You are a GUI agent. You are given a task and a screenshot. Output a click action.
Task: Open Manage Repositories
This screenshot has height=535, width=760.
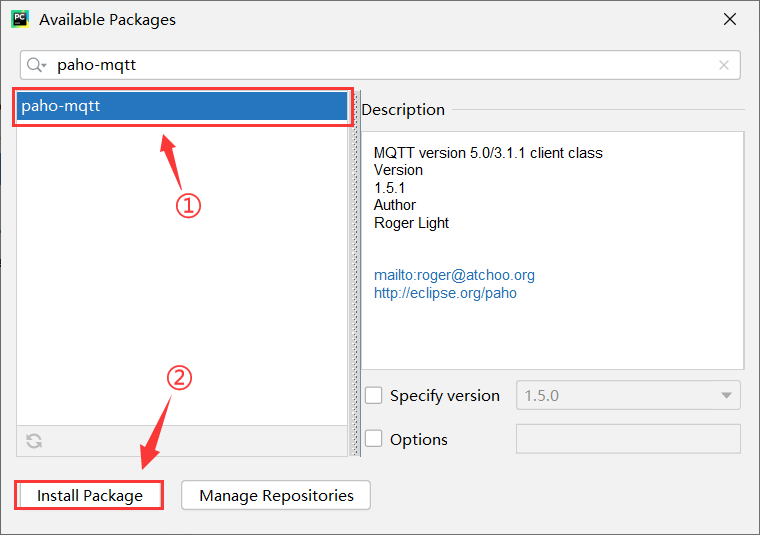click(276, 495)
